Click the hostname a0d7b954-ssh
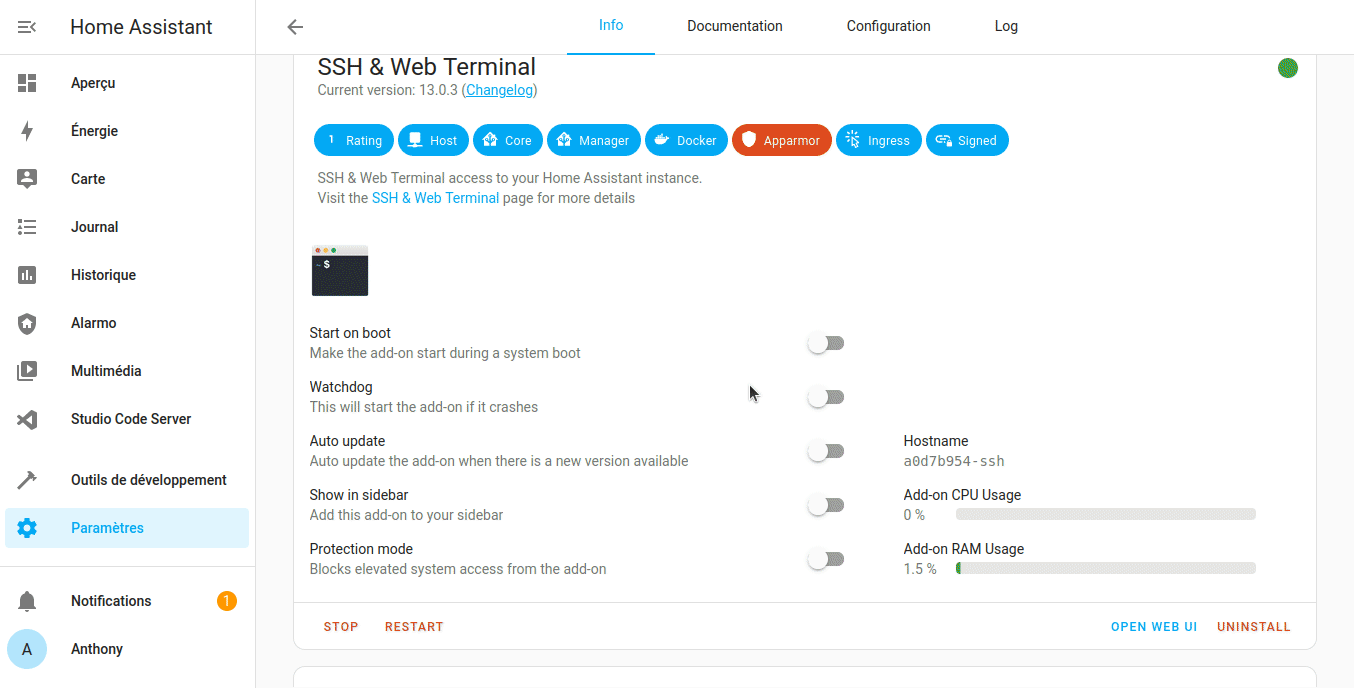 click(x=954, y=461)
